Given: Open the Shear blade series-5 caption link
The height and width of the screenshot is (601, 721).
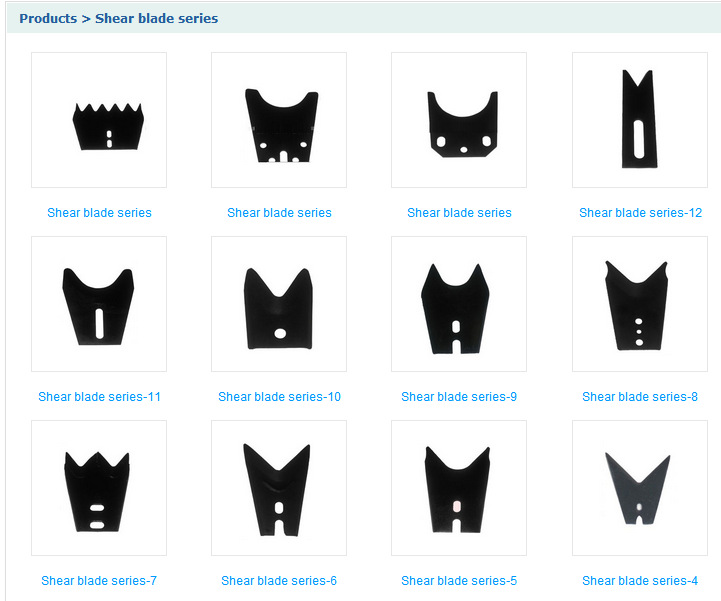Looking at the screenshot, I should point(459,580).
